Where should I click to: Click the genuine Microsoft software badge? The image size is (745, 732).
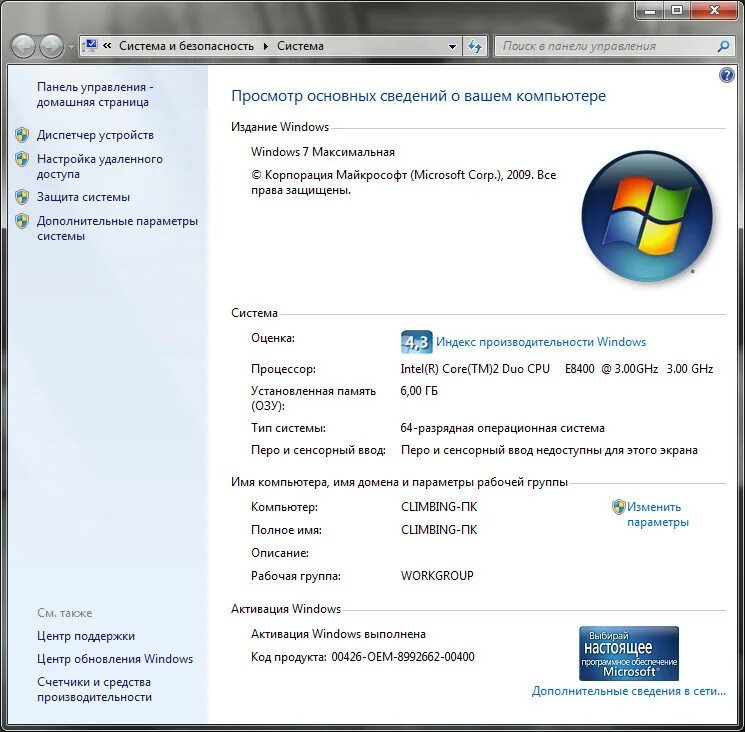[629, 654]
